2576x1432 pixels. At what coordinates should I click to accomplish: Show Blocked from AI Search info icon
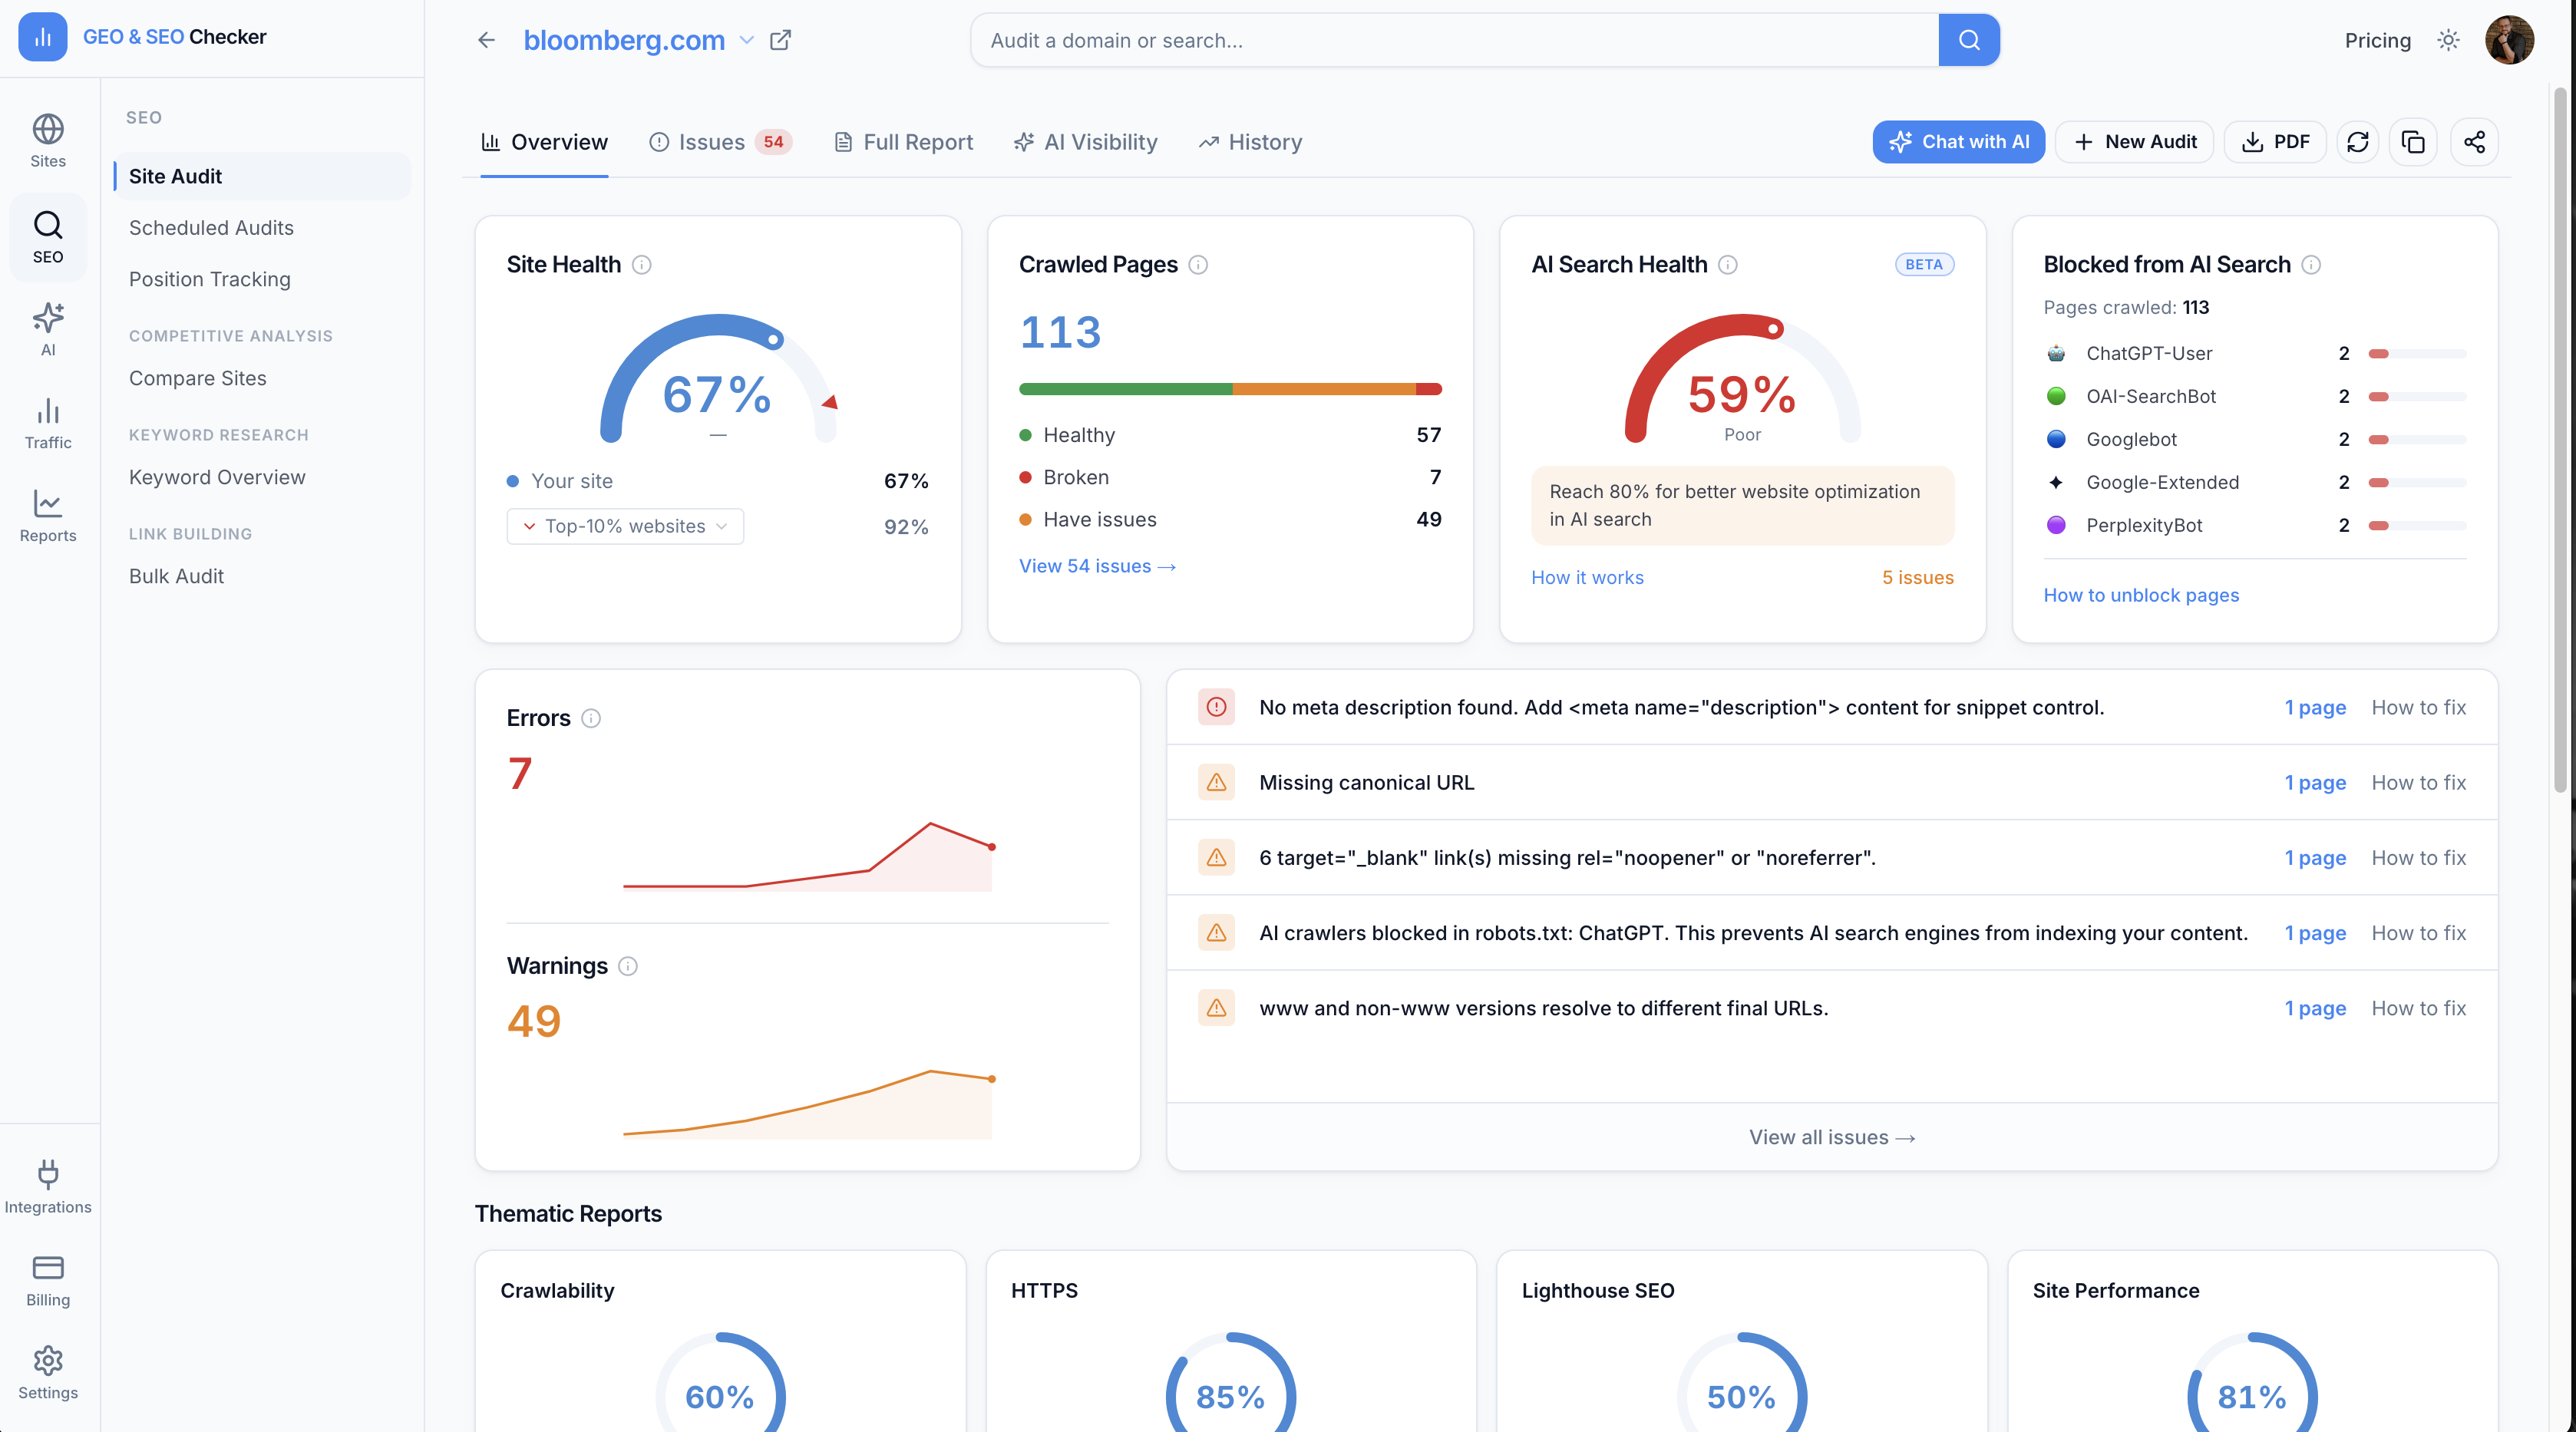click(x=2311, y=265)
